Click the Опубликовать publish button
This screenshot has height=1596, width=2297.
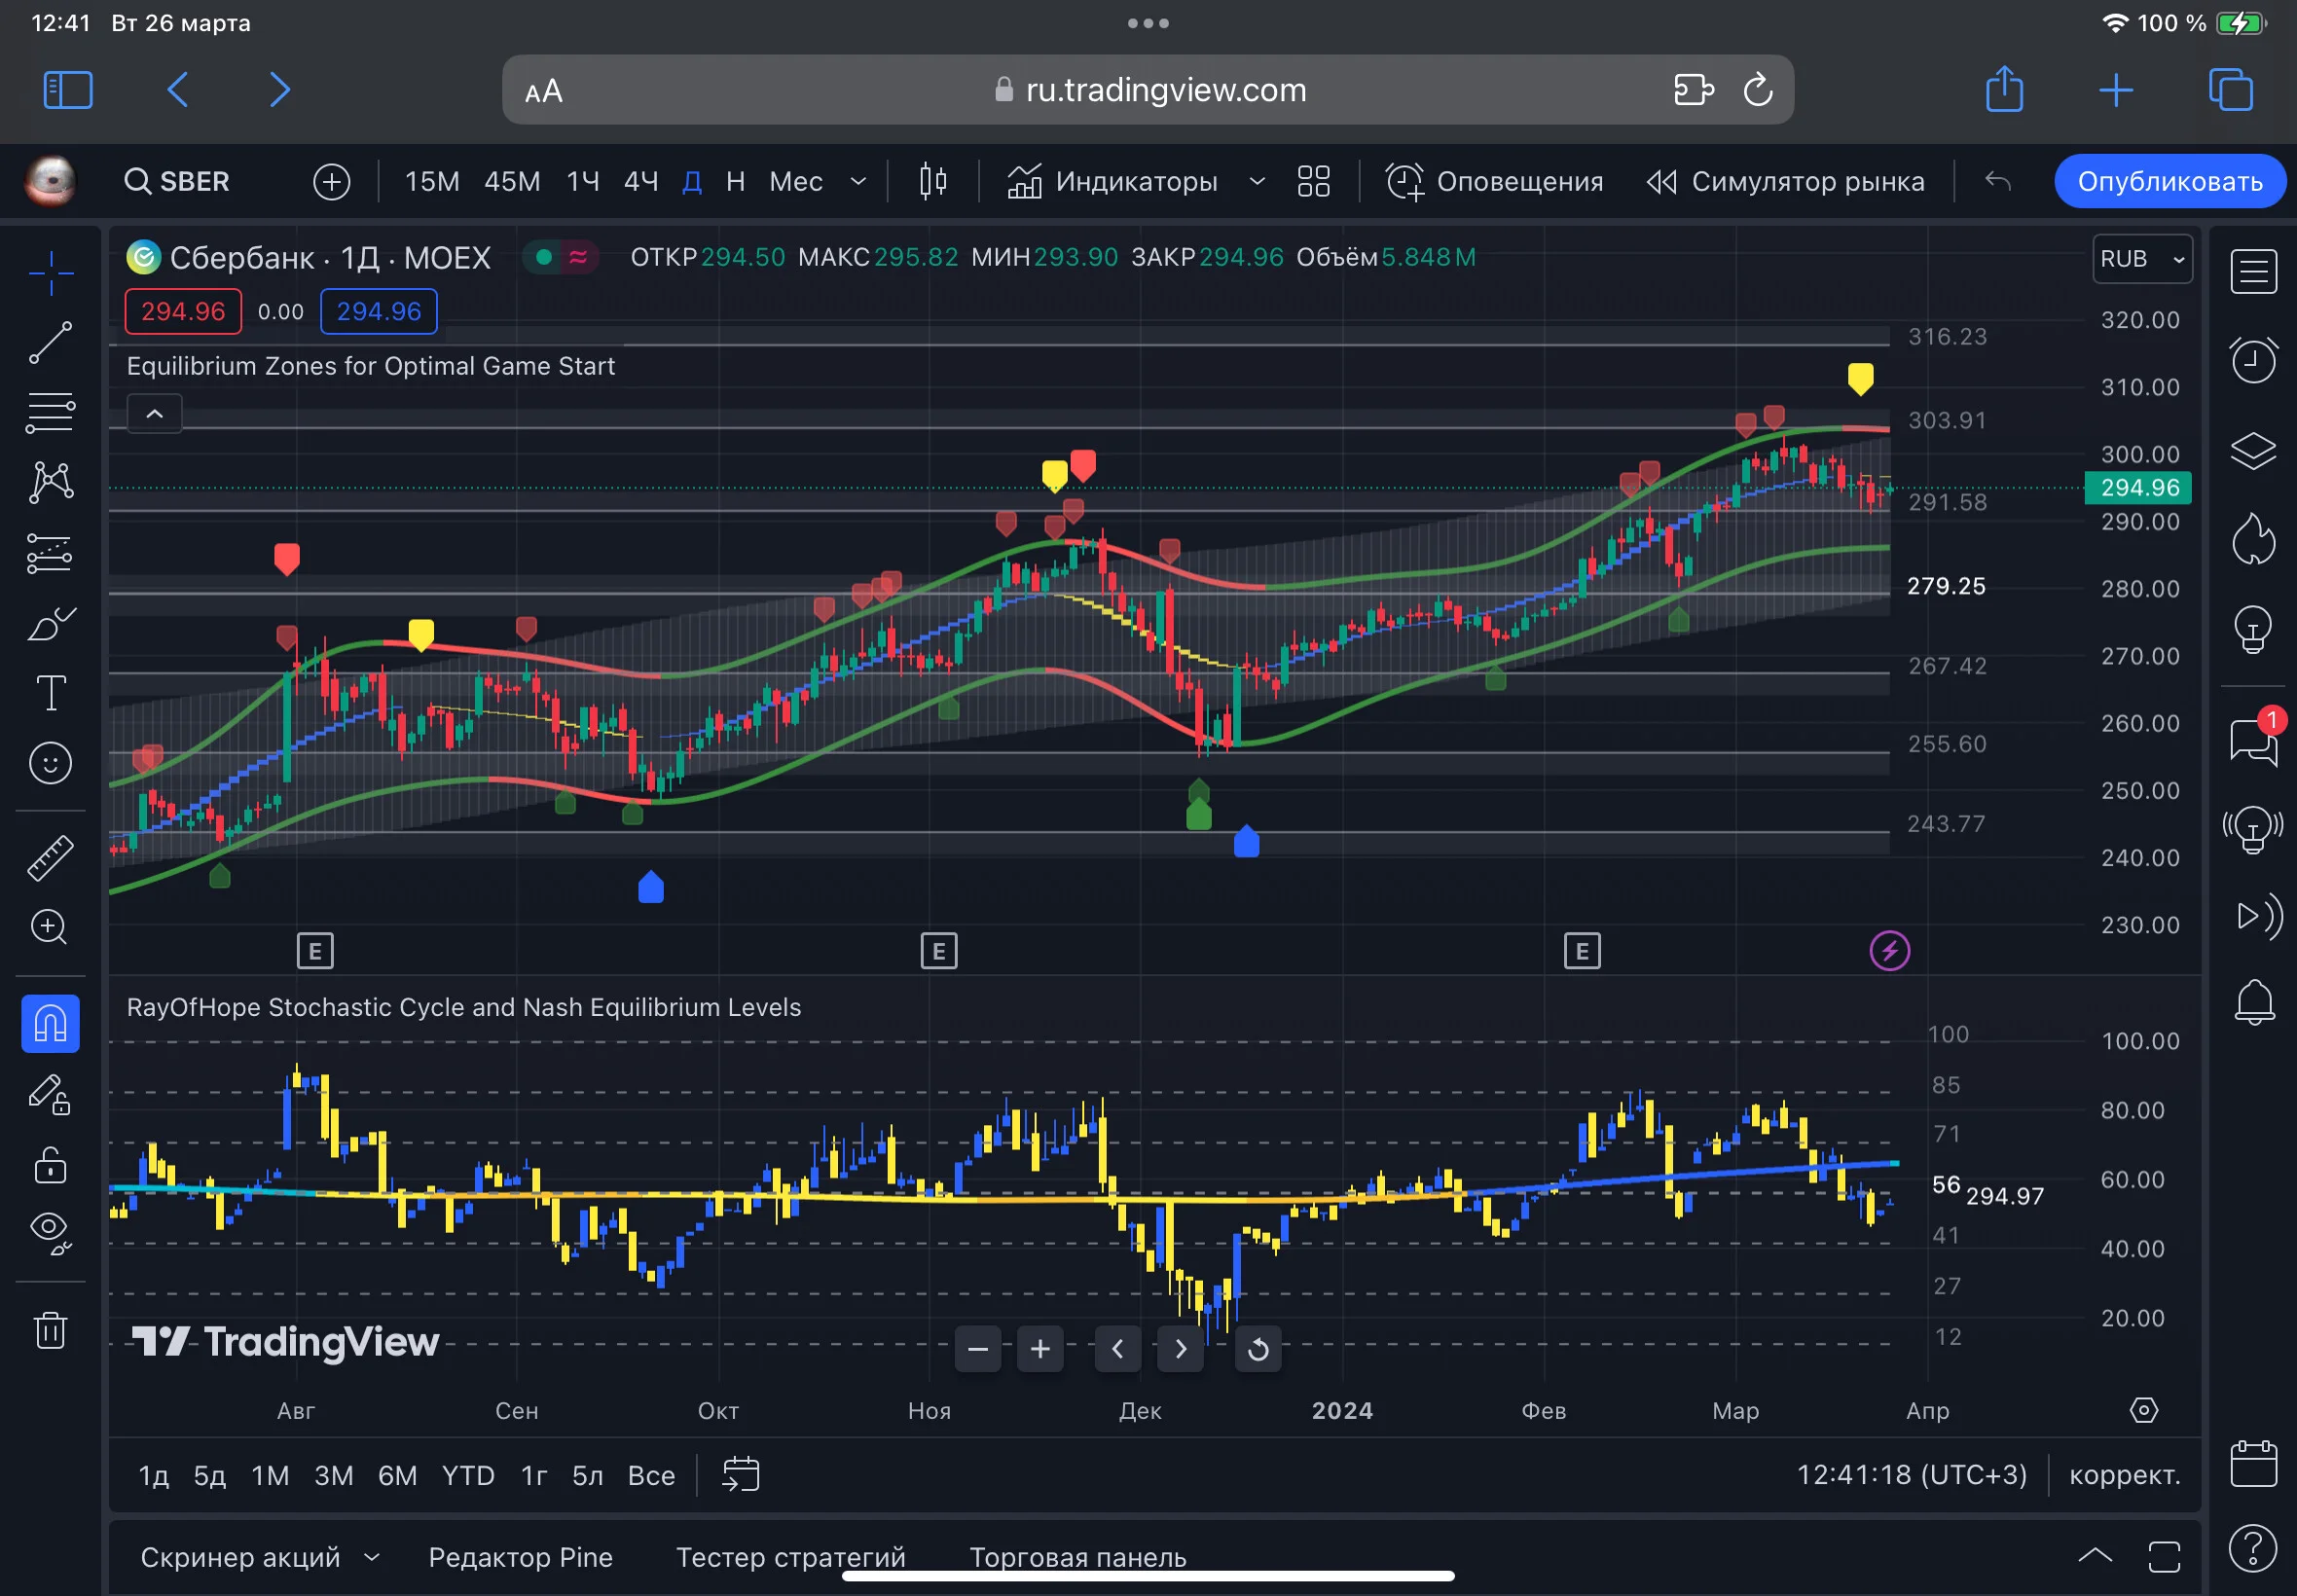click(2170, 182)
